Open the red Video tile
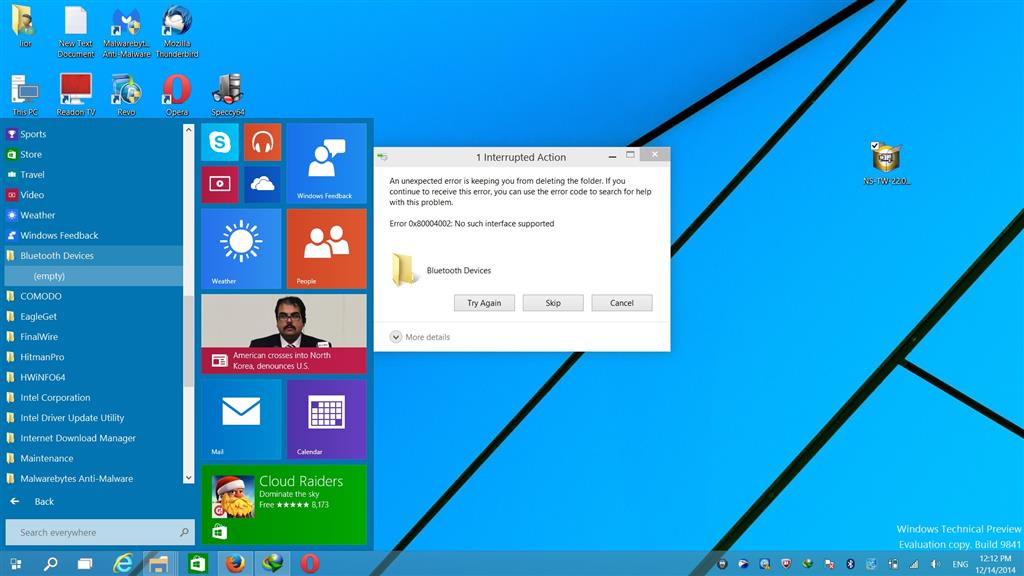Image resolution: width=1024 pixels, height=576 pixels. pyautogui.click(x=219, y=184)
